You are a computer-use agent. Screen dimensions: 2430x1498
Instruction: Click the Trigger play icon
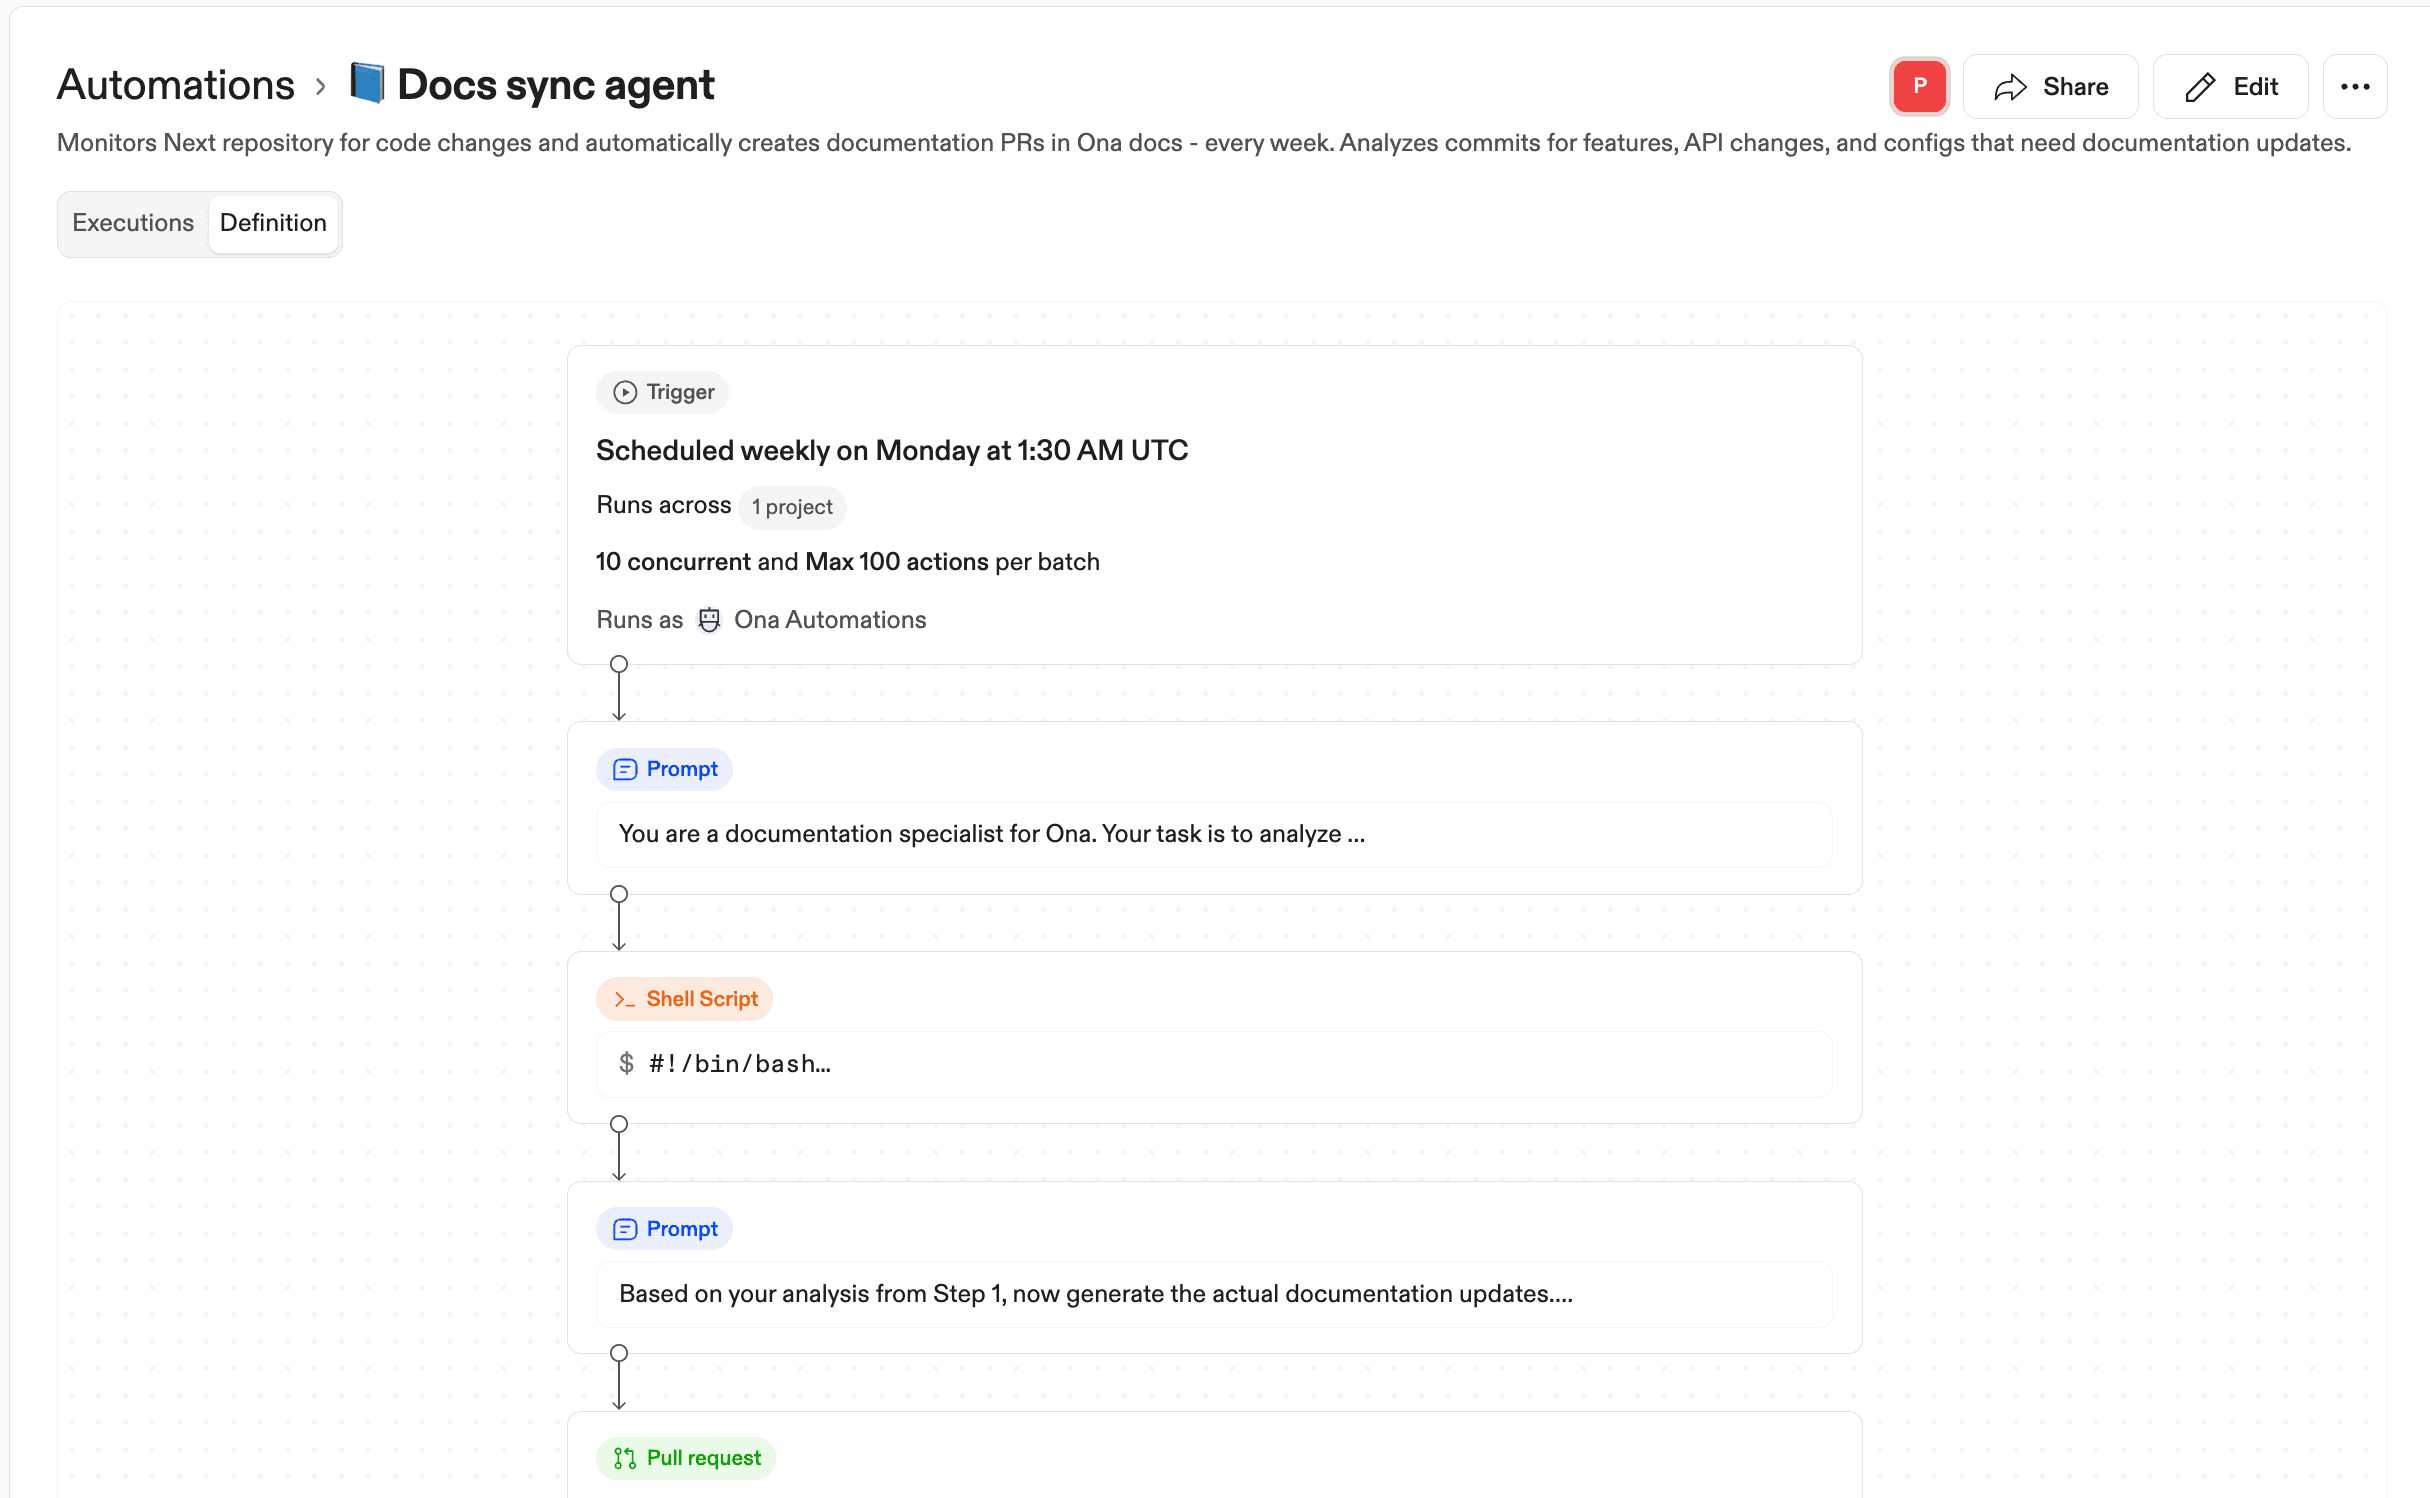pyautogui.click(x=623, y=392)
